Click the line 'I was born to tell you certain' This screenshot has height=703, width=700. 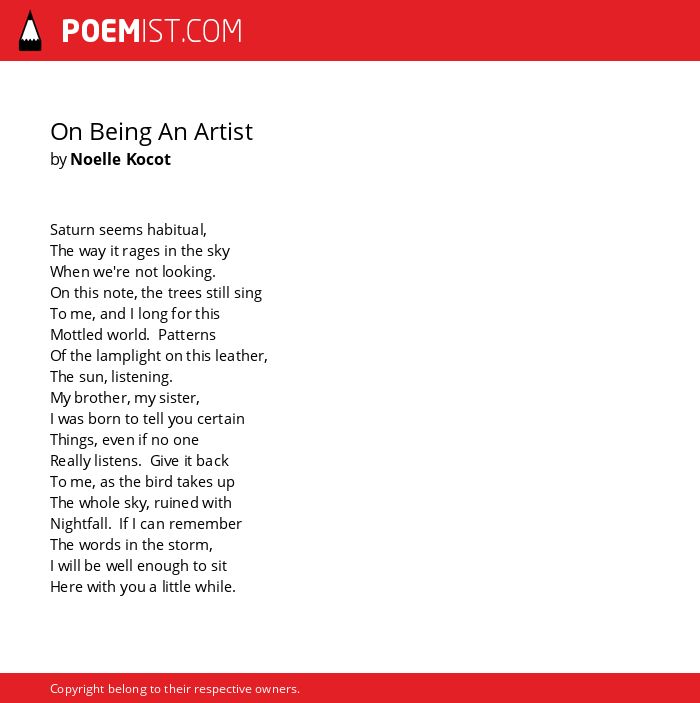tap(148, 419)
